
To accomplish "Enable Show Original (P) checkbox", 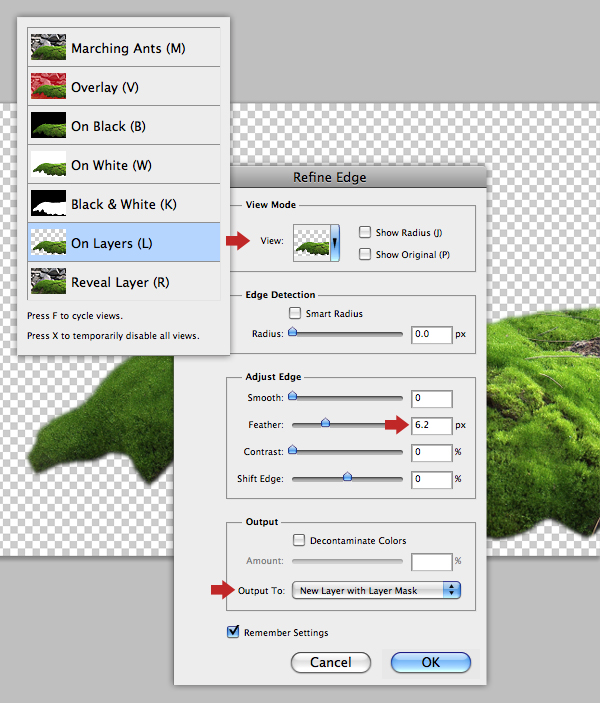I will tap(365, 254).
